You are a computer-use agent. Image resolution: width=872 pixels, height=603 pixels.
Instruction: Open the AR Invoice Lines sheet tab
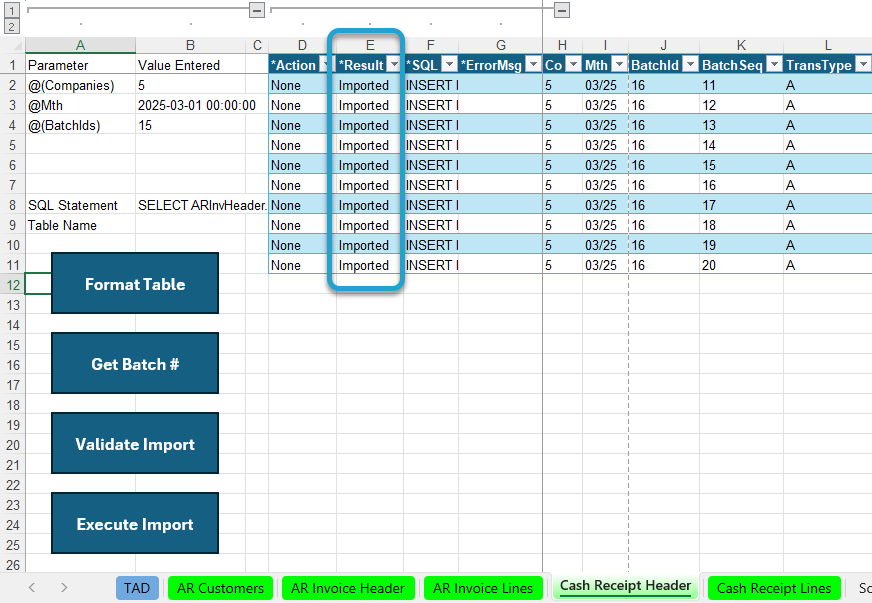pyautogui.click(x=483, y=588)
